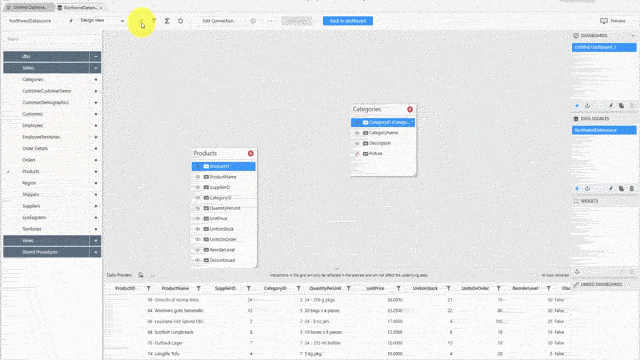Toggle visibility of CategoryID in Products

click(x=198, y=198)
